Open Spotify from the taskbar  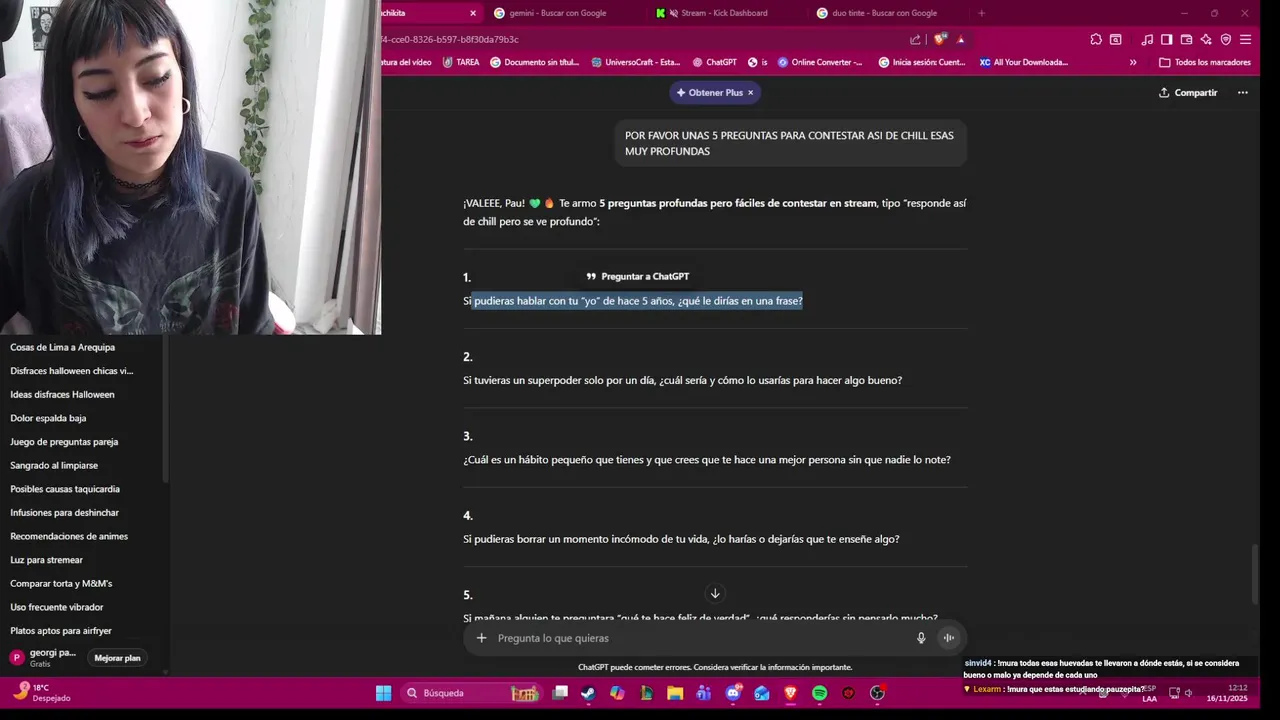pyautogui.click(x=820, y=693)
